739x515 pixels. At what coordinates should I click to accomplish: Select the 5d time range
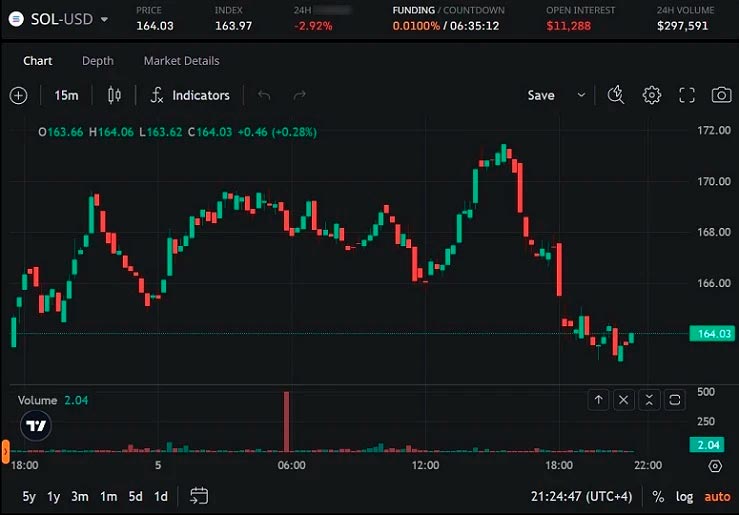[x=135, y=496]
